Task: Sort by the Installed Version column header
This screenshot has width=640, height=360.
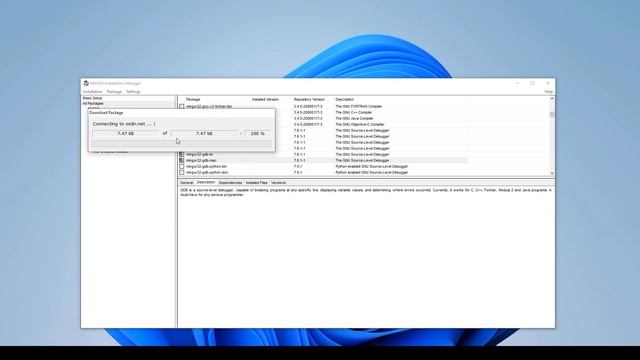Action: 265,100
